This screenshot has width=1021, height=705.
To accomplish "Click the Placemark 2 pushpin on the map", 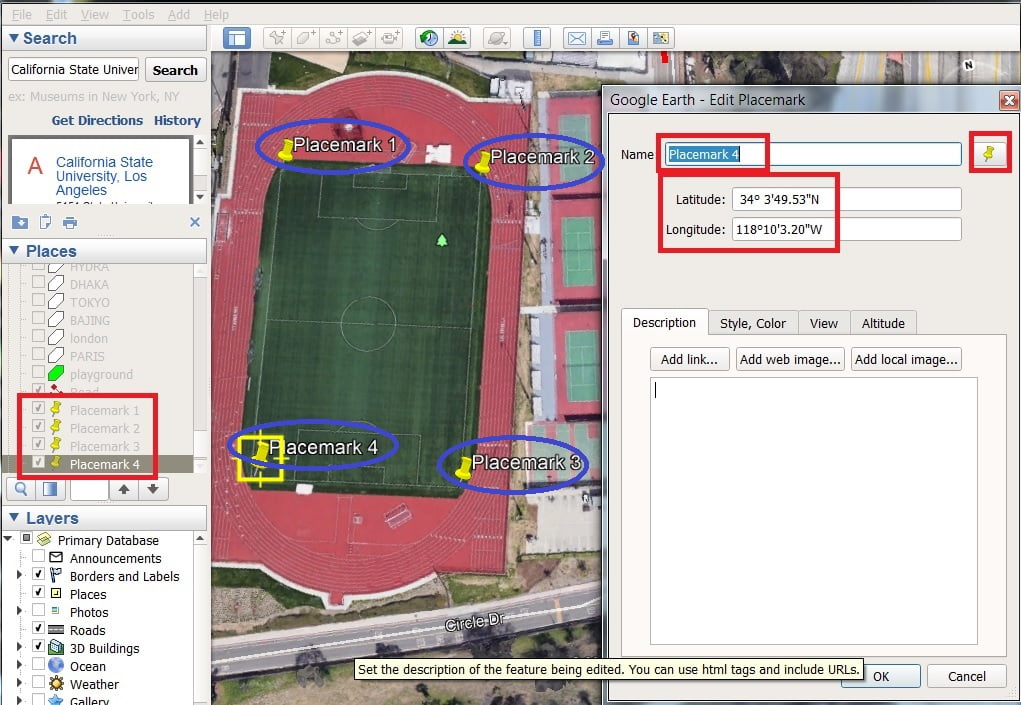I will [483, 162].
